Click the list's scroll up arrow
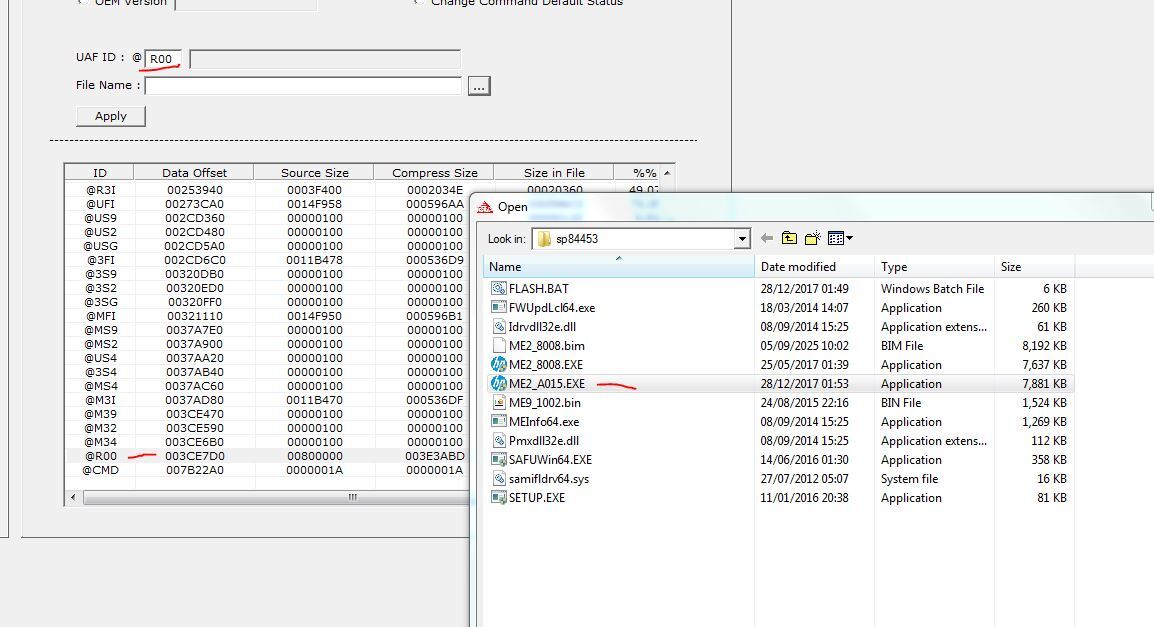The height and width of the screenshot is (627, 1154). (667, 173)
